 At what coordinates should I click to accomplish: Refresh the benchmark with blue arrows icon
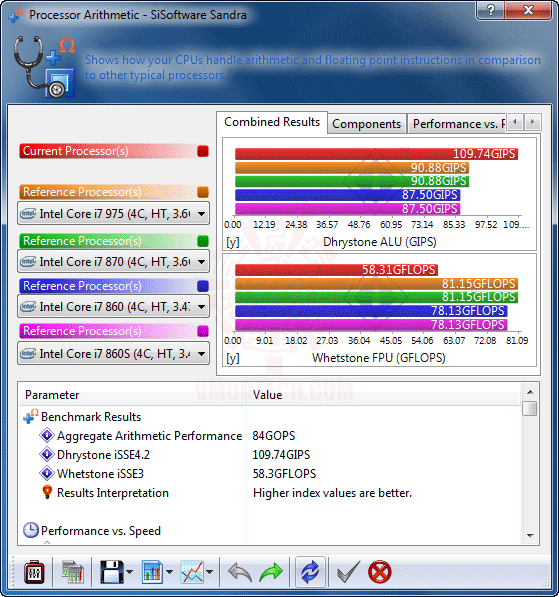(310, 572)
